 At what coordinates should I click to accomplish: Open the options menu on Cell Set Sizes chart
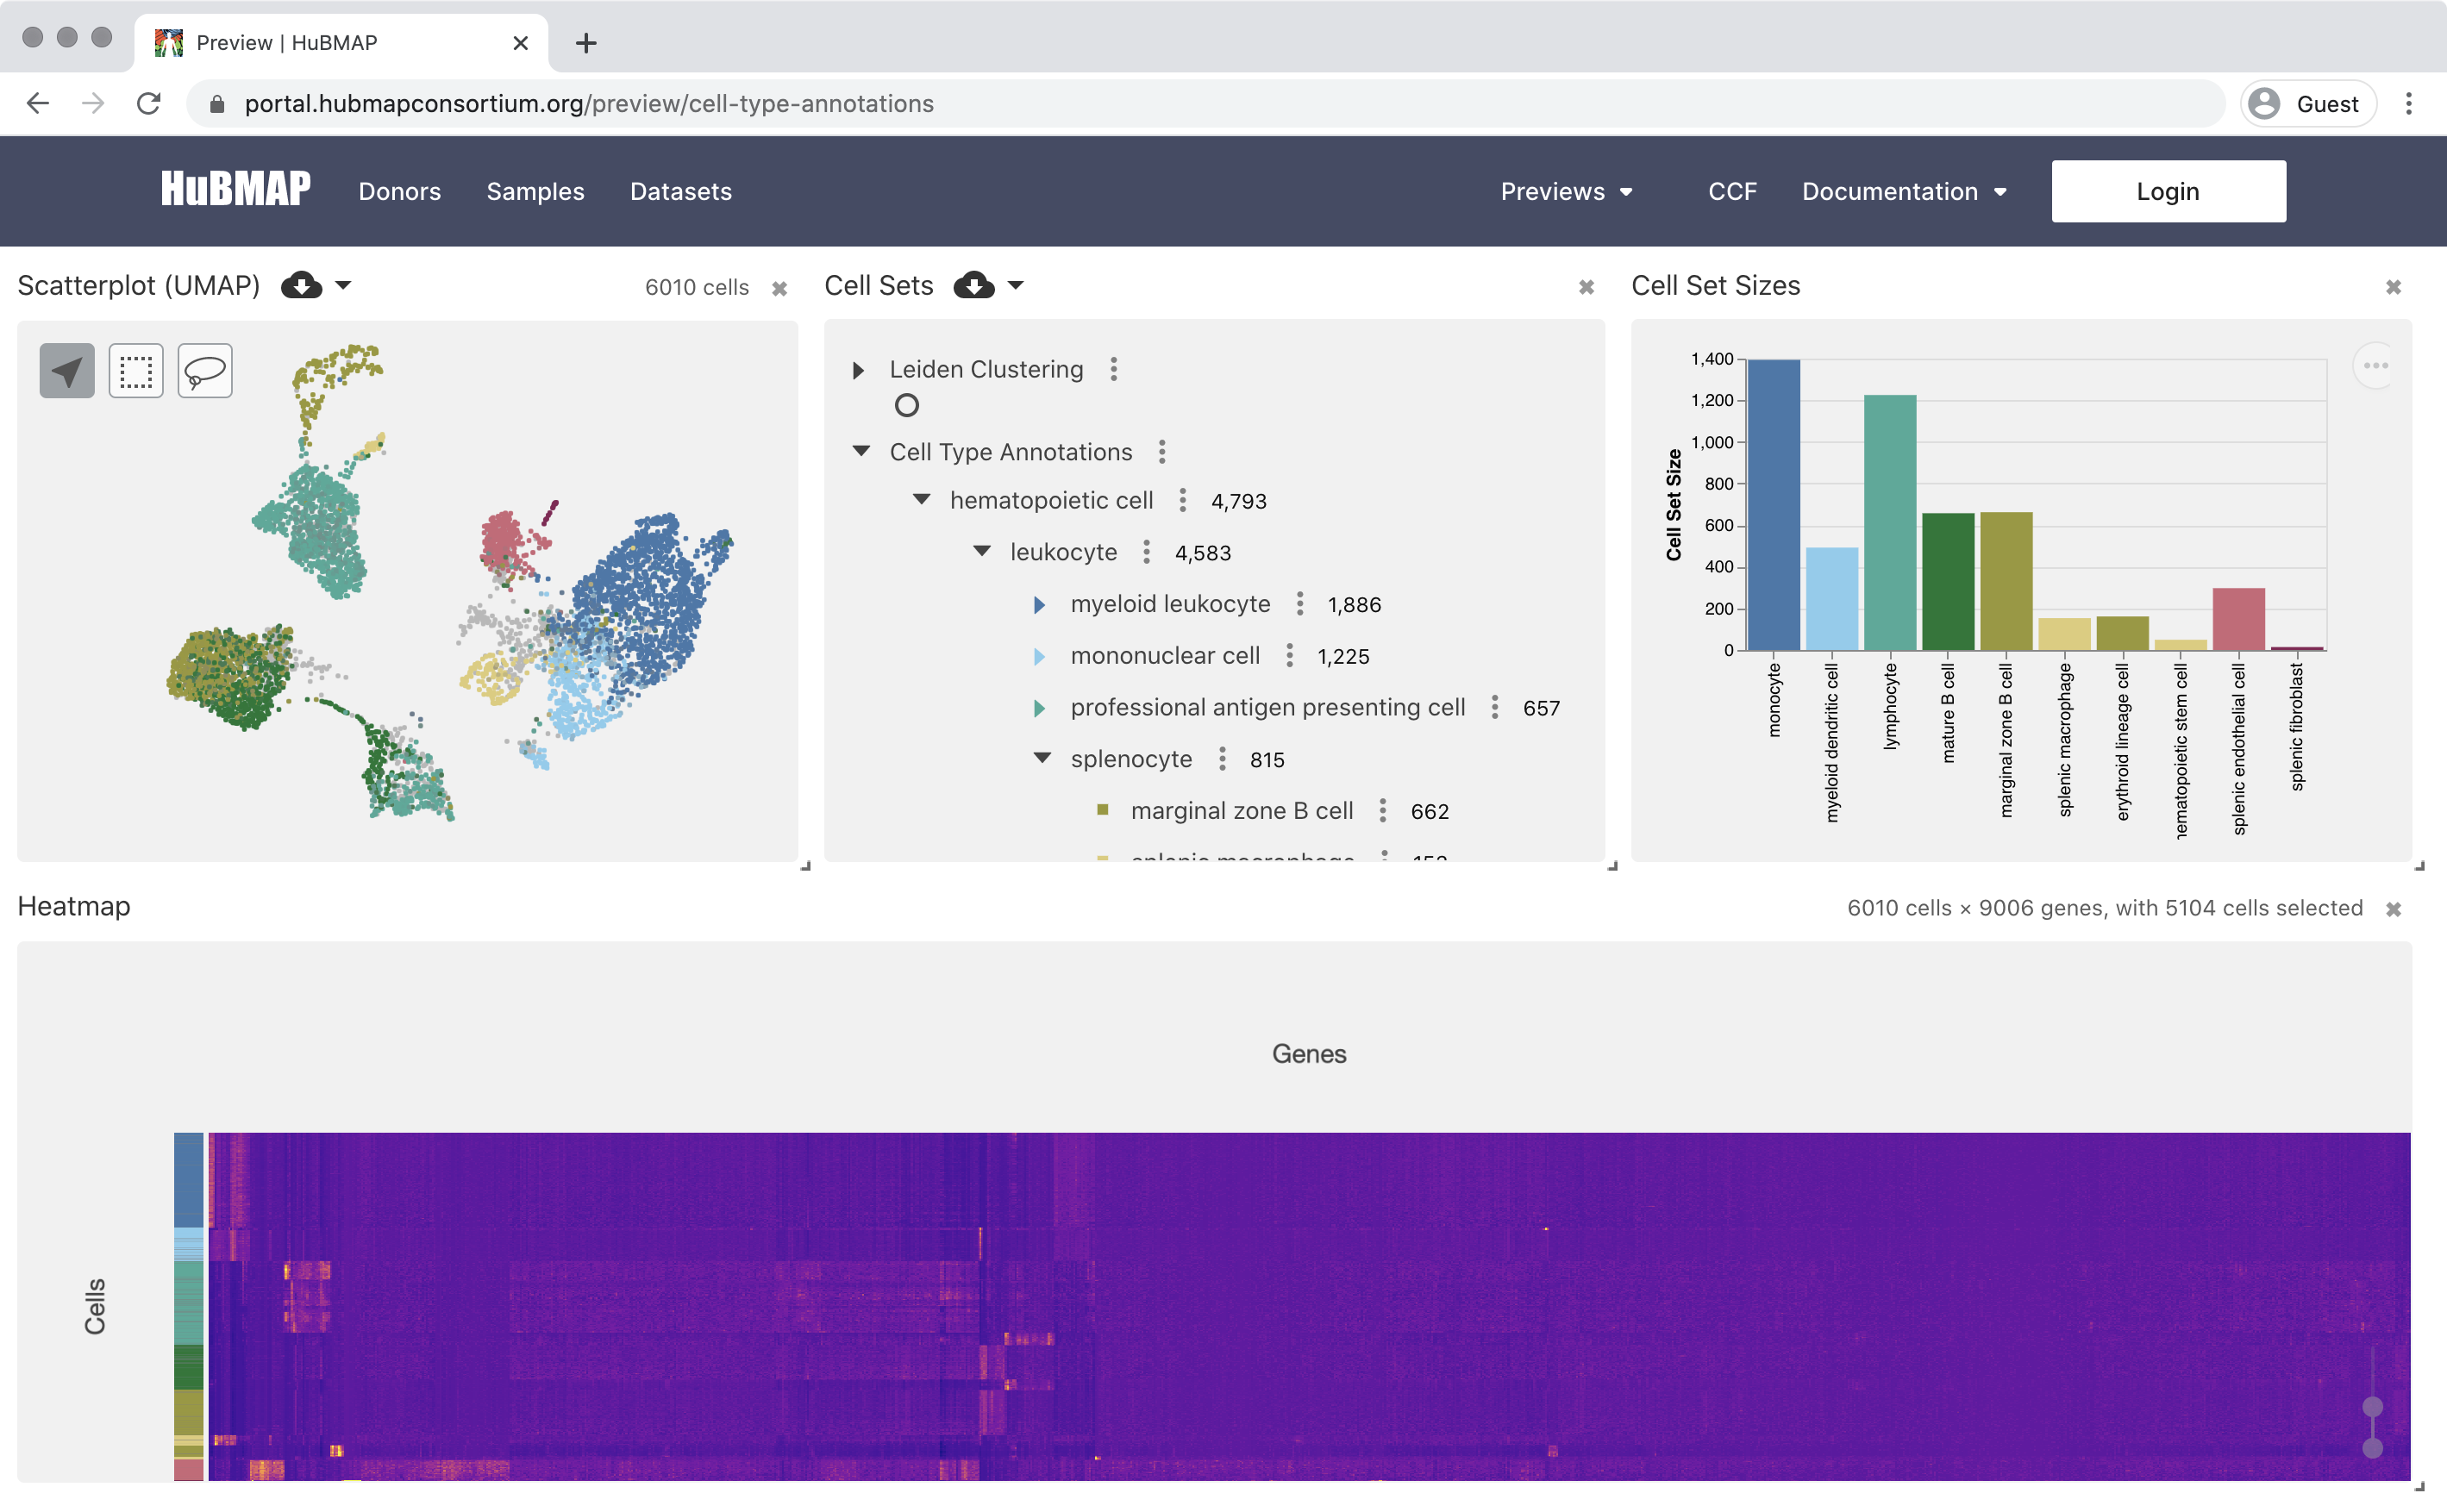[2377, 365]
